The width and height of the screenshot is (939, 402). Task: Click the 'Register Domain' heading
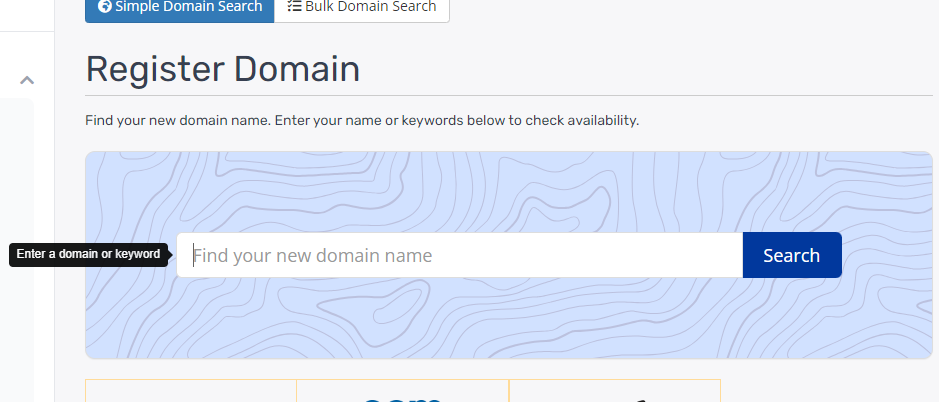(223, 69)
